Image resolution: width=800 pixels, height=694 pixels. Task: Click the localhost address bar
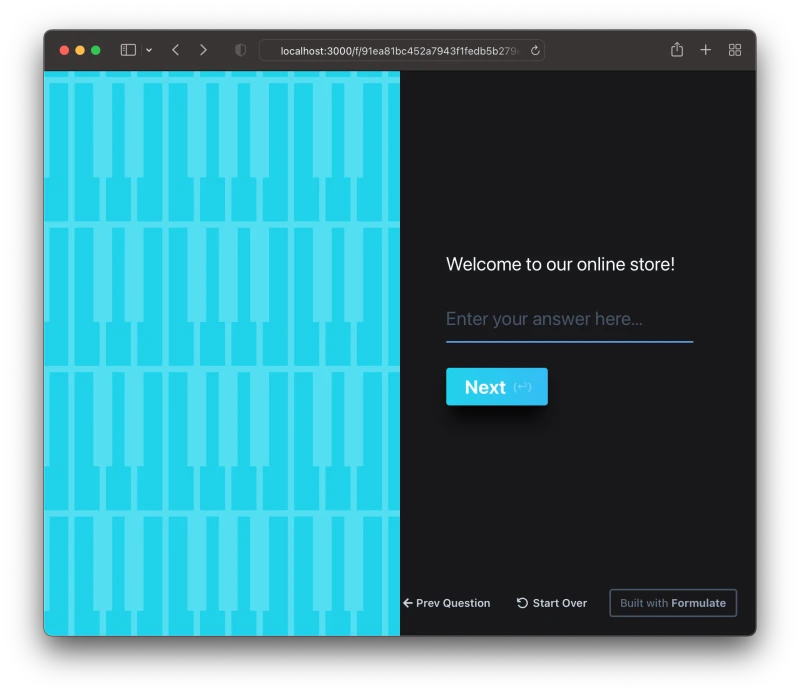(x=400, y=50)
